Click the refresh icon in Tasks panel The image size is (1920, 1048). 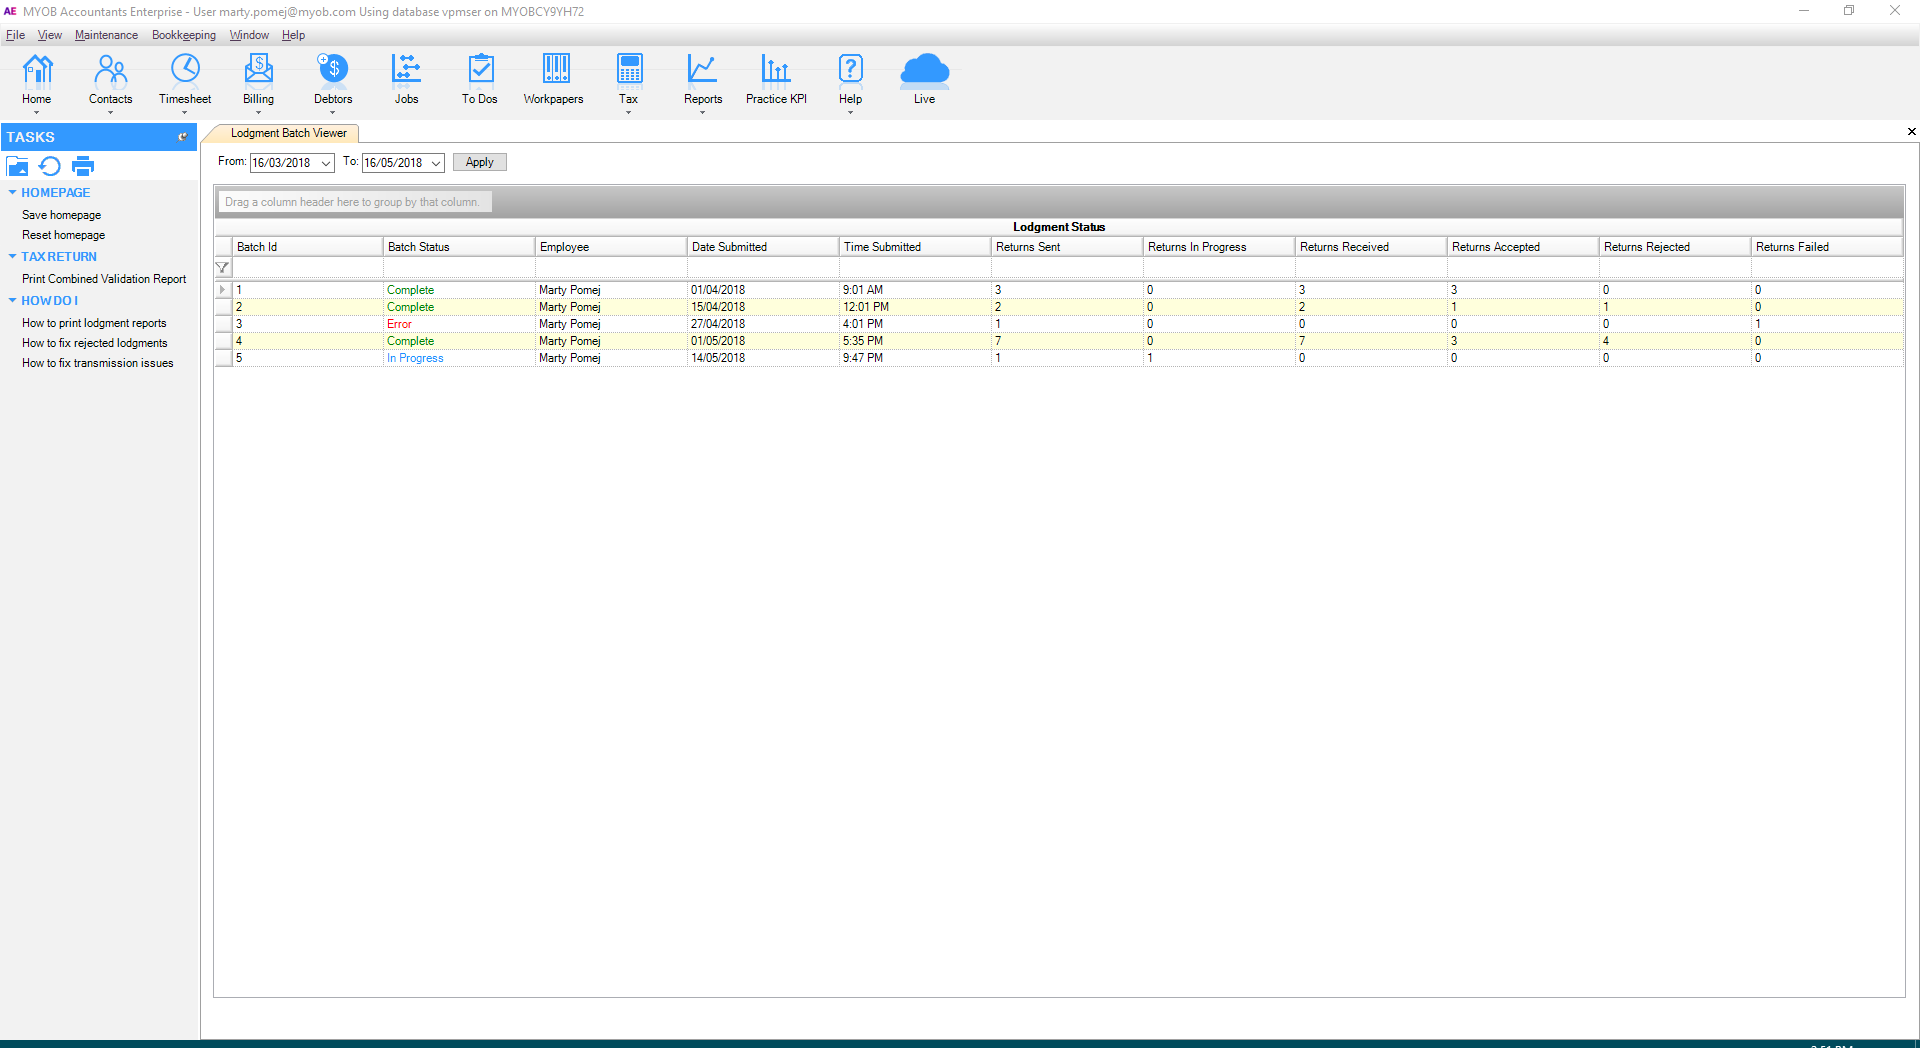coord(50,166)
